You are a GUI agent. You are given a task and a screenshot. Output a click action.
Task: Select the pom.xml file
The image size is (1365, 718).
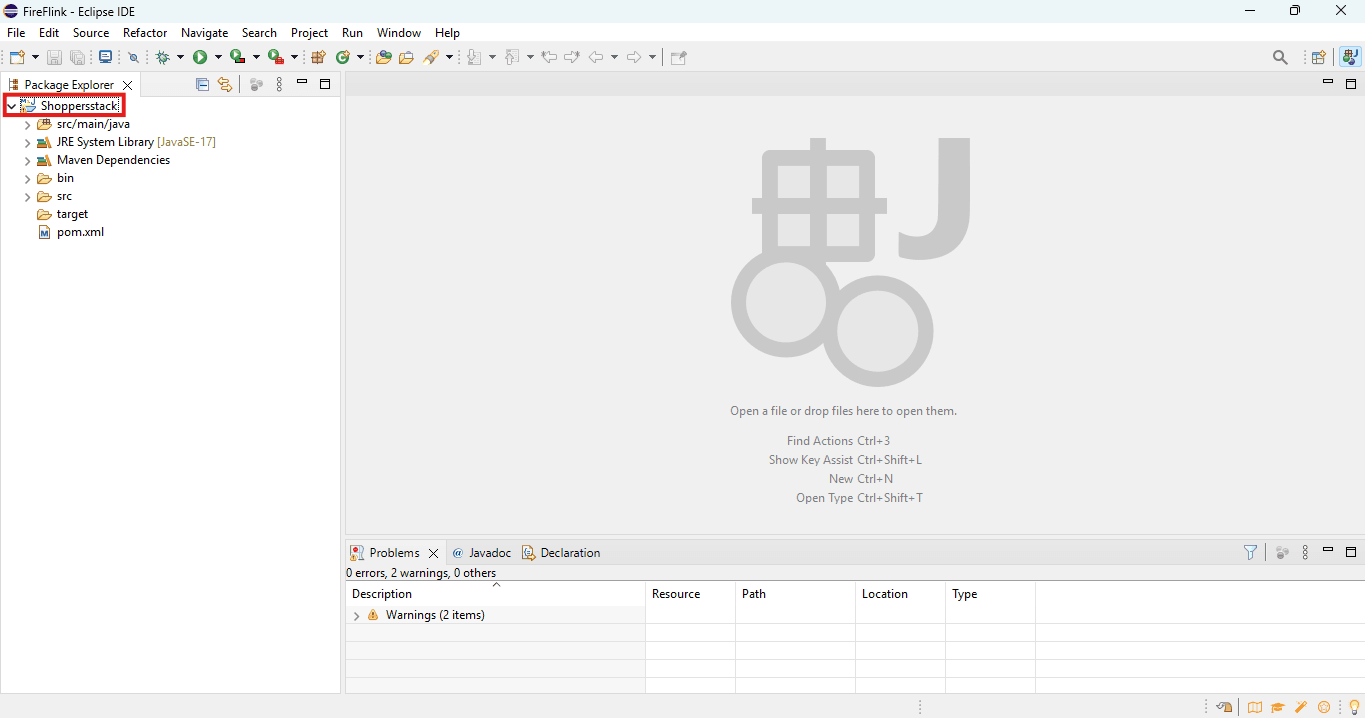[x=80, y=232]
